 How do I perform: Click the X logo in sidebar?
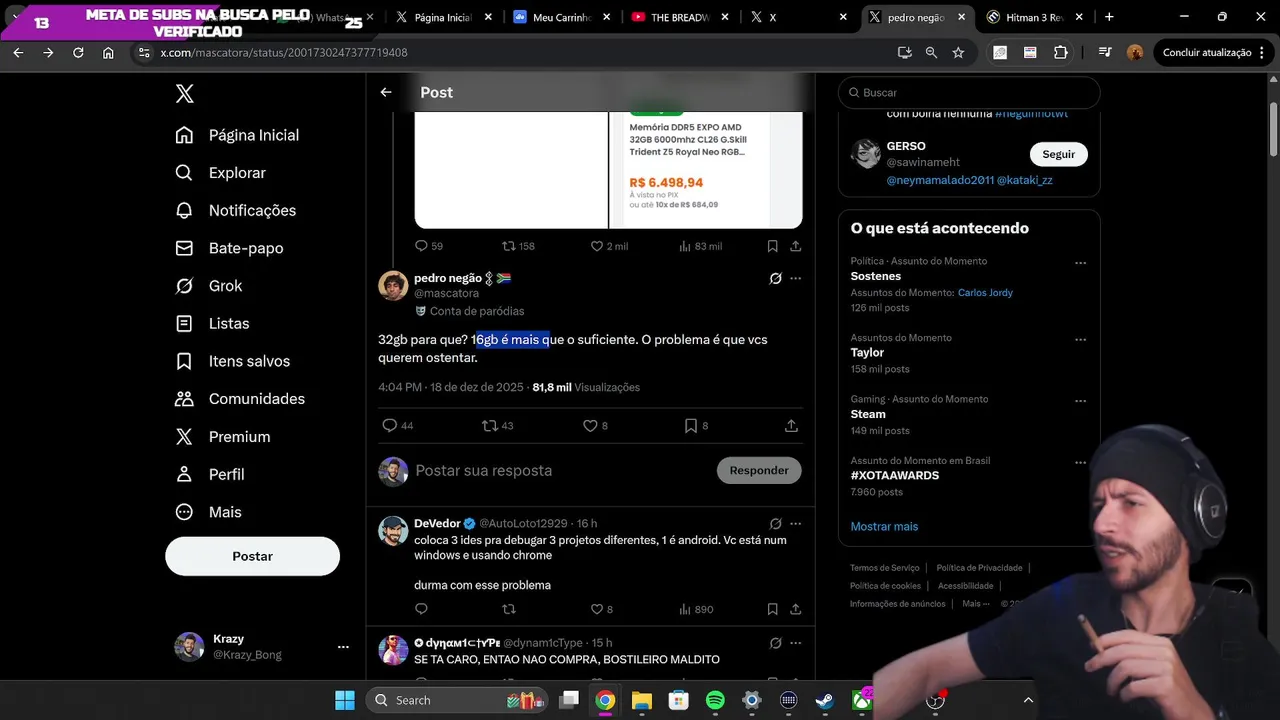pos(185,94)
